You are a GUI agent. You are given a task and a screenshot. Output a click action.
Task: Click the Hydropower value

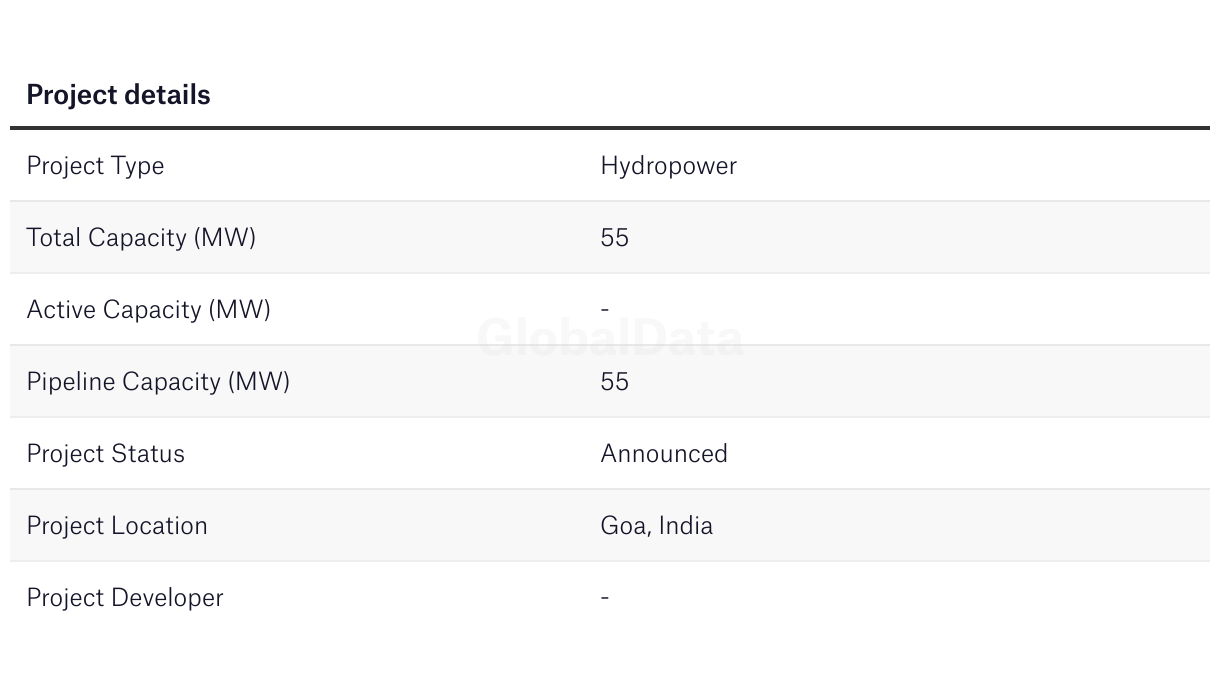point(668,166)
